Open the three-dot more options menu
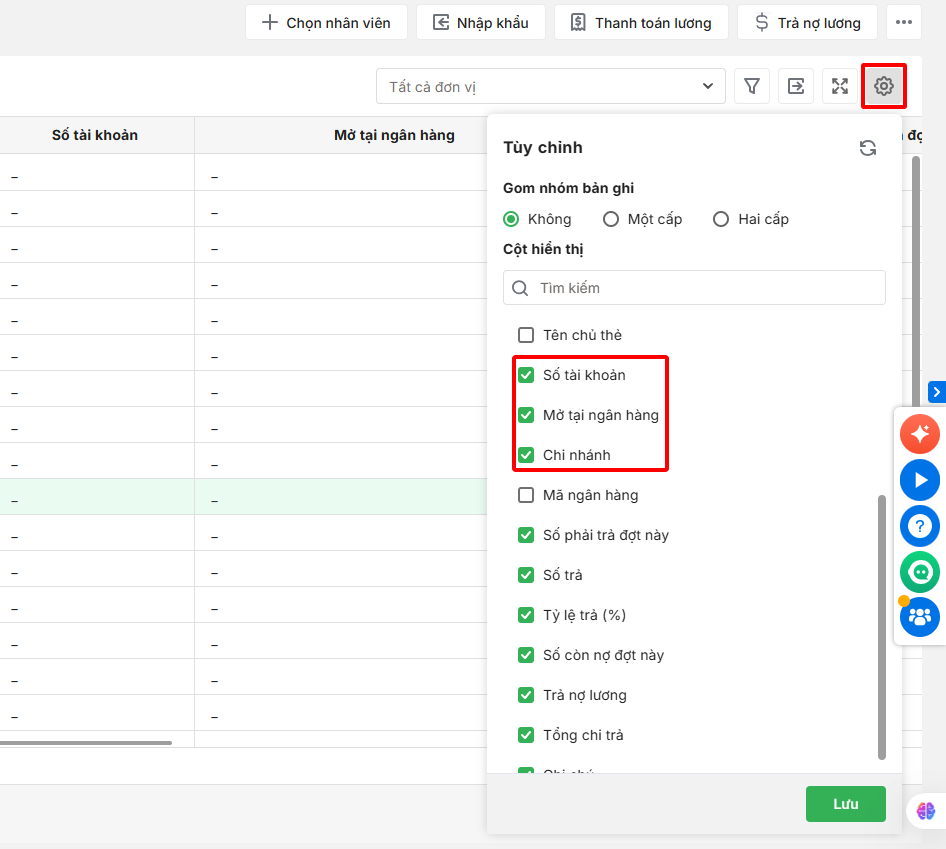The height and width of the screenshot is (849, 946). [903, 22]
